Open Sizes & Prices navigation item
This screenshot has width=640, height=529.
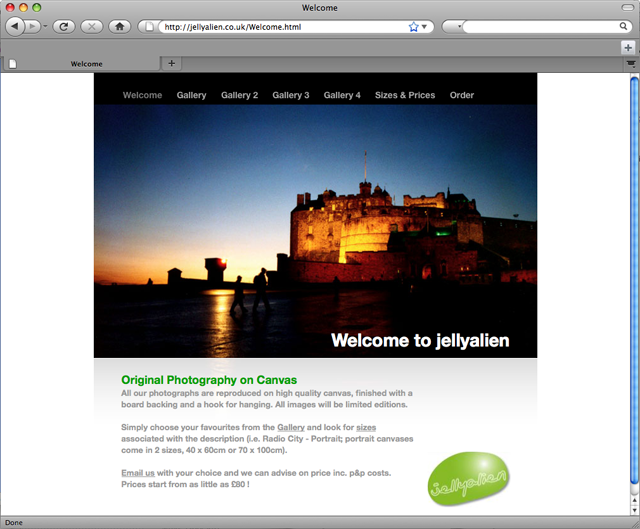[x=405, y=95]
